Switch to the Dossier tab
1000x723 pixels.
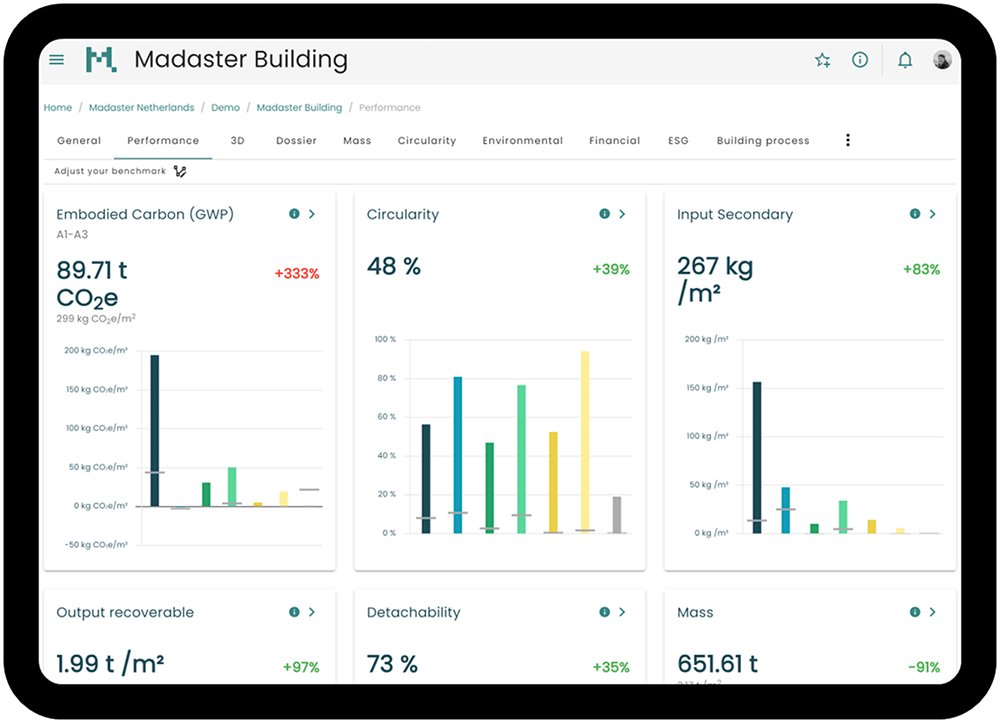point(296,141)
